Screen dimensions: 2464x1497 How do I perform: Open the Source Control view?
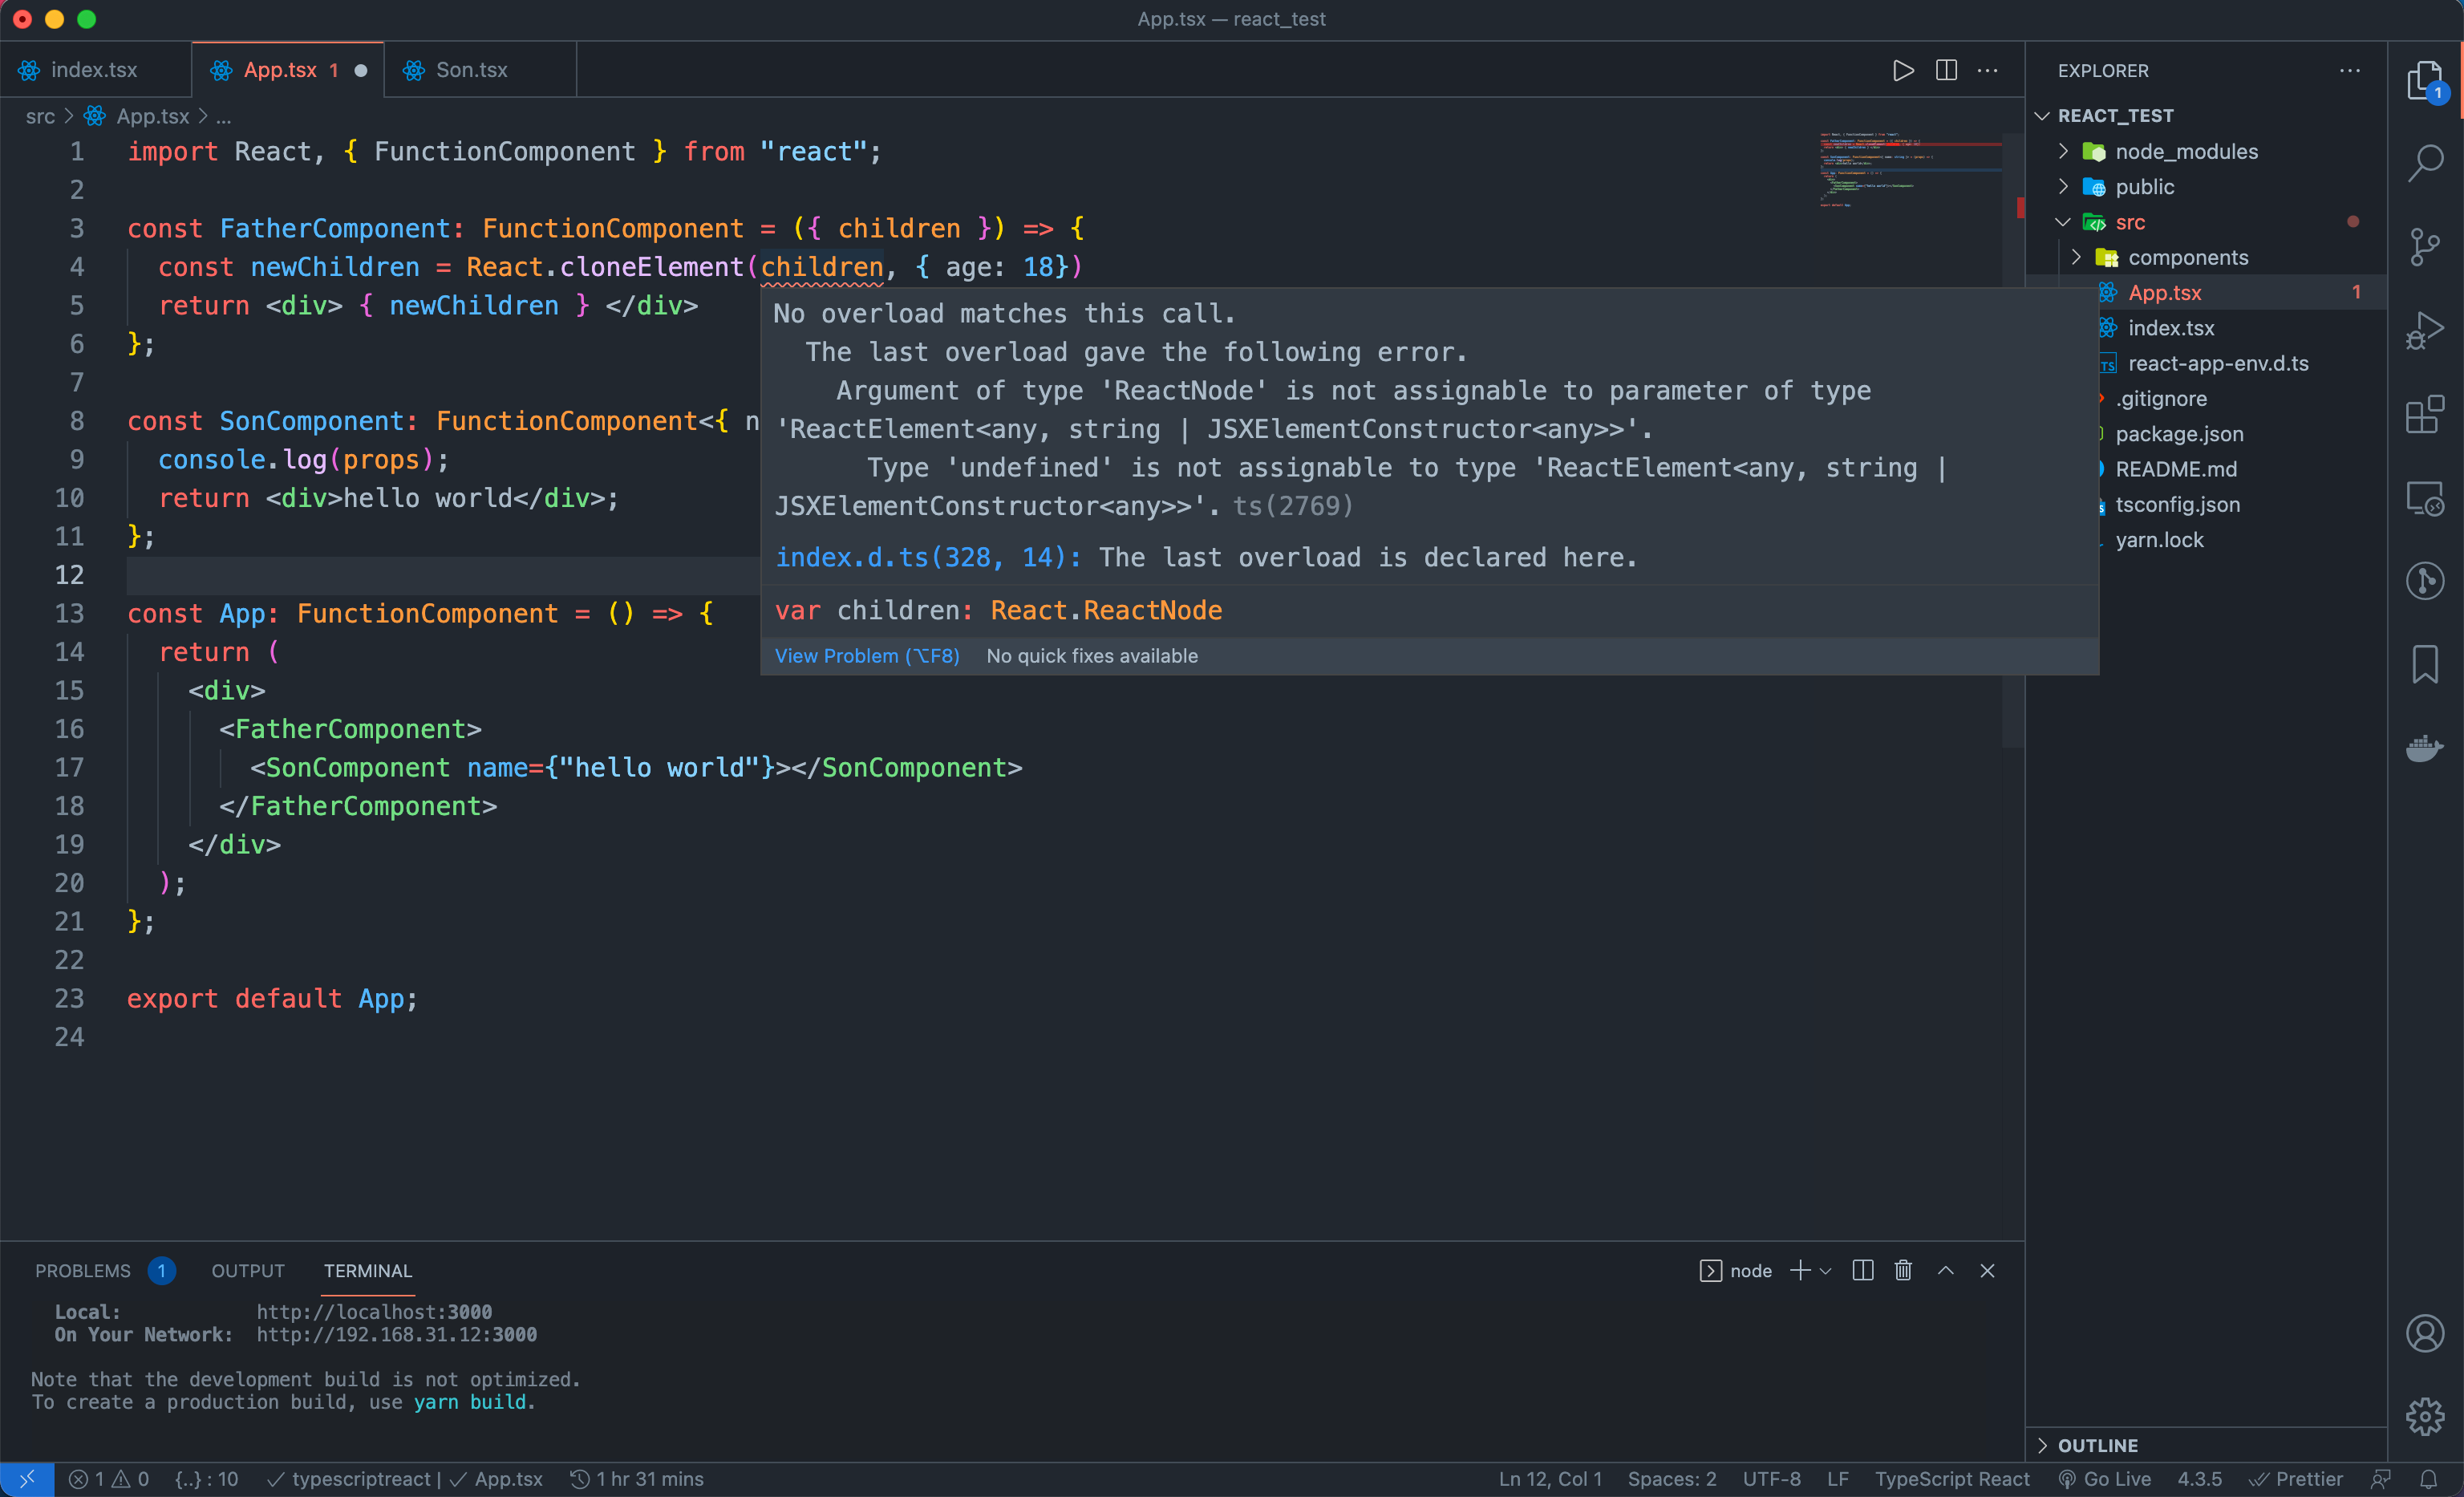2425,247
